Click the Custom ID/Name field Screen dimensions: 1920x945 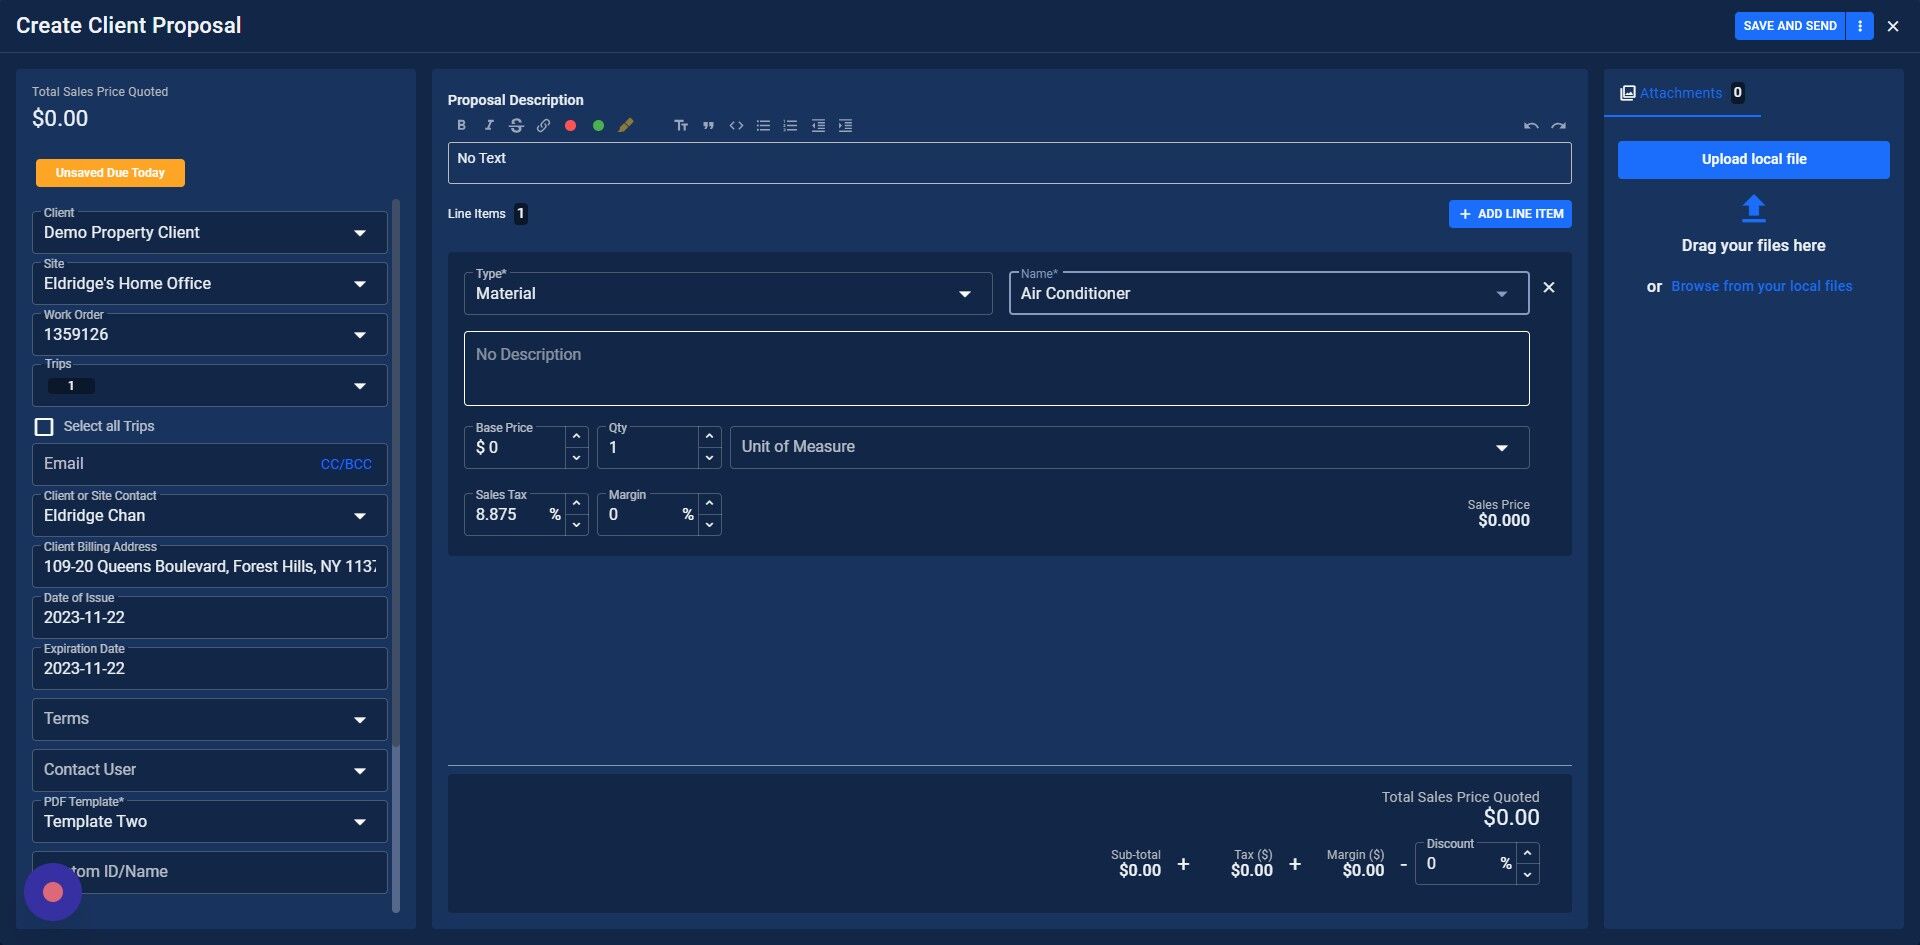(x=210, y=872)
